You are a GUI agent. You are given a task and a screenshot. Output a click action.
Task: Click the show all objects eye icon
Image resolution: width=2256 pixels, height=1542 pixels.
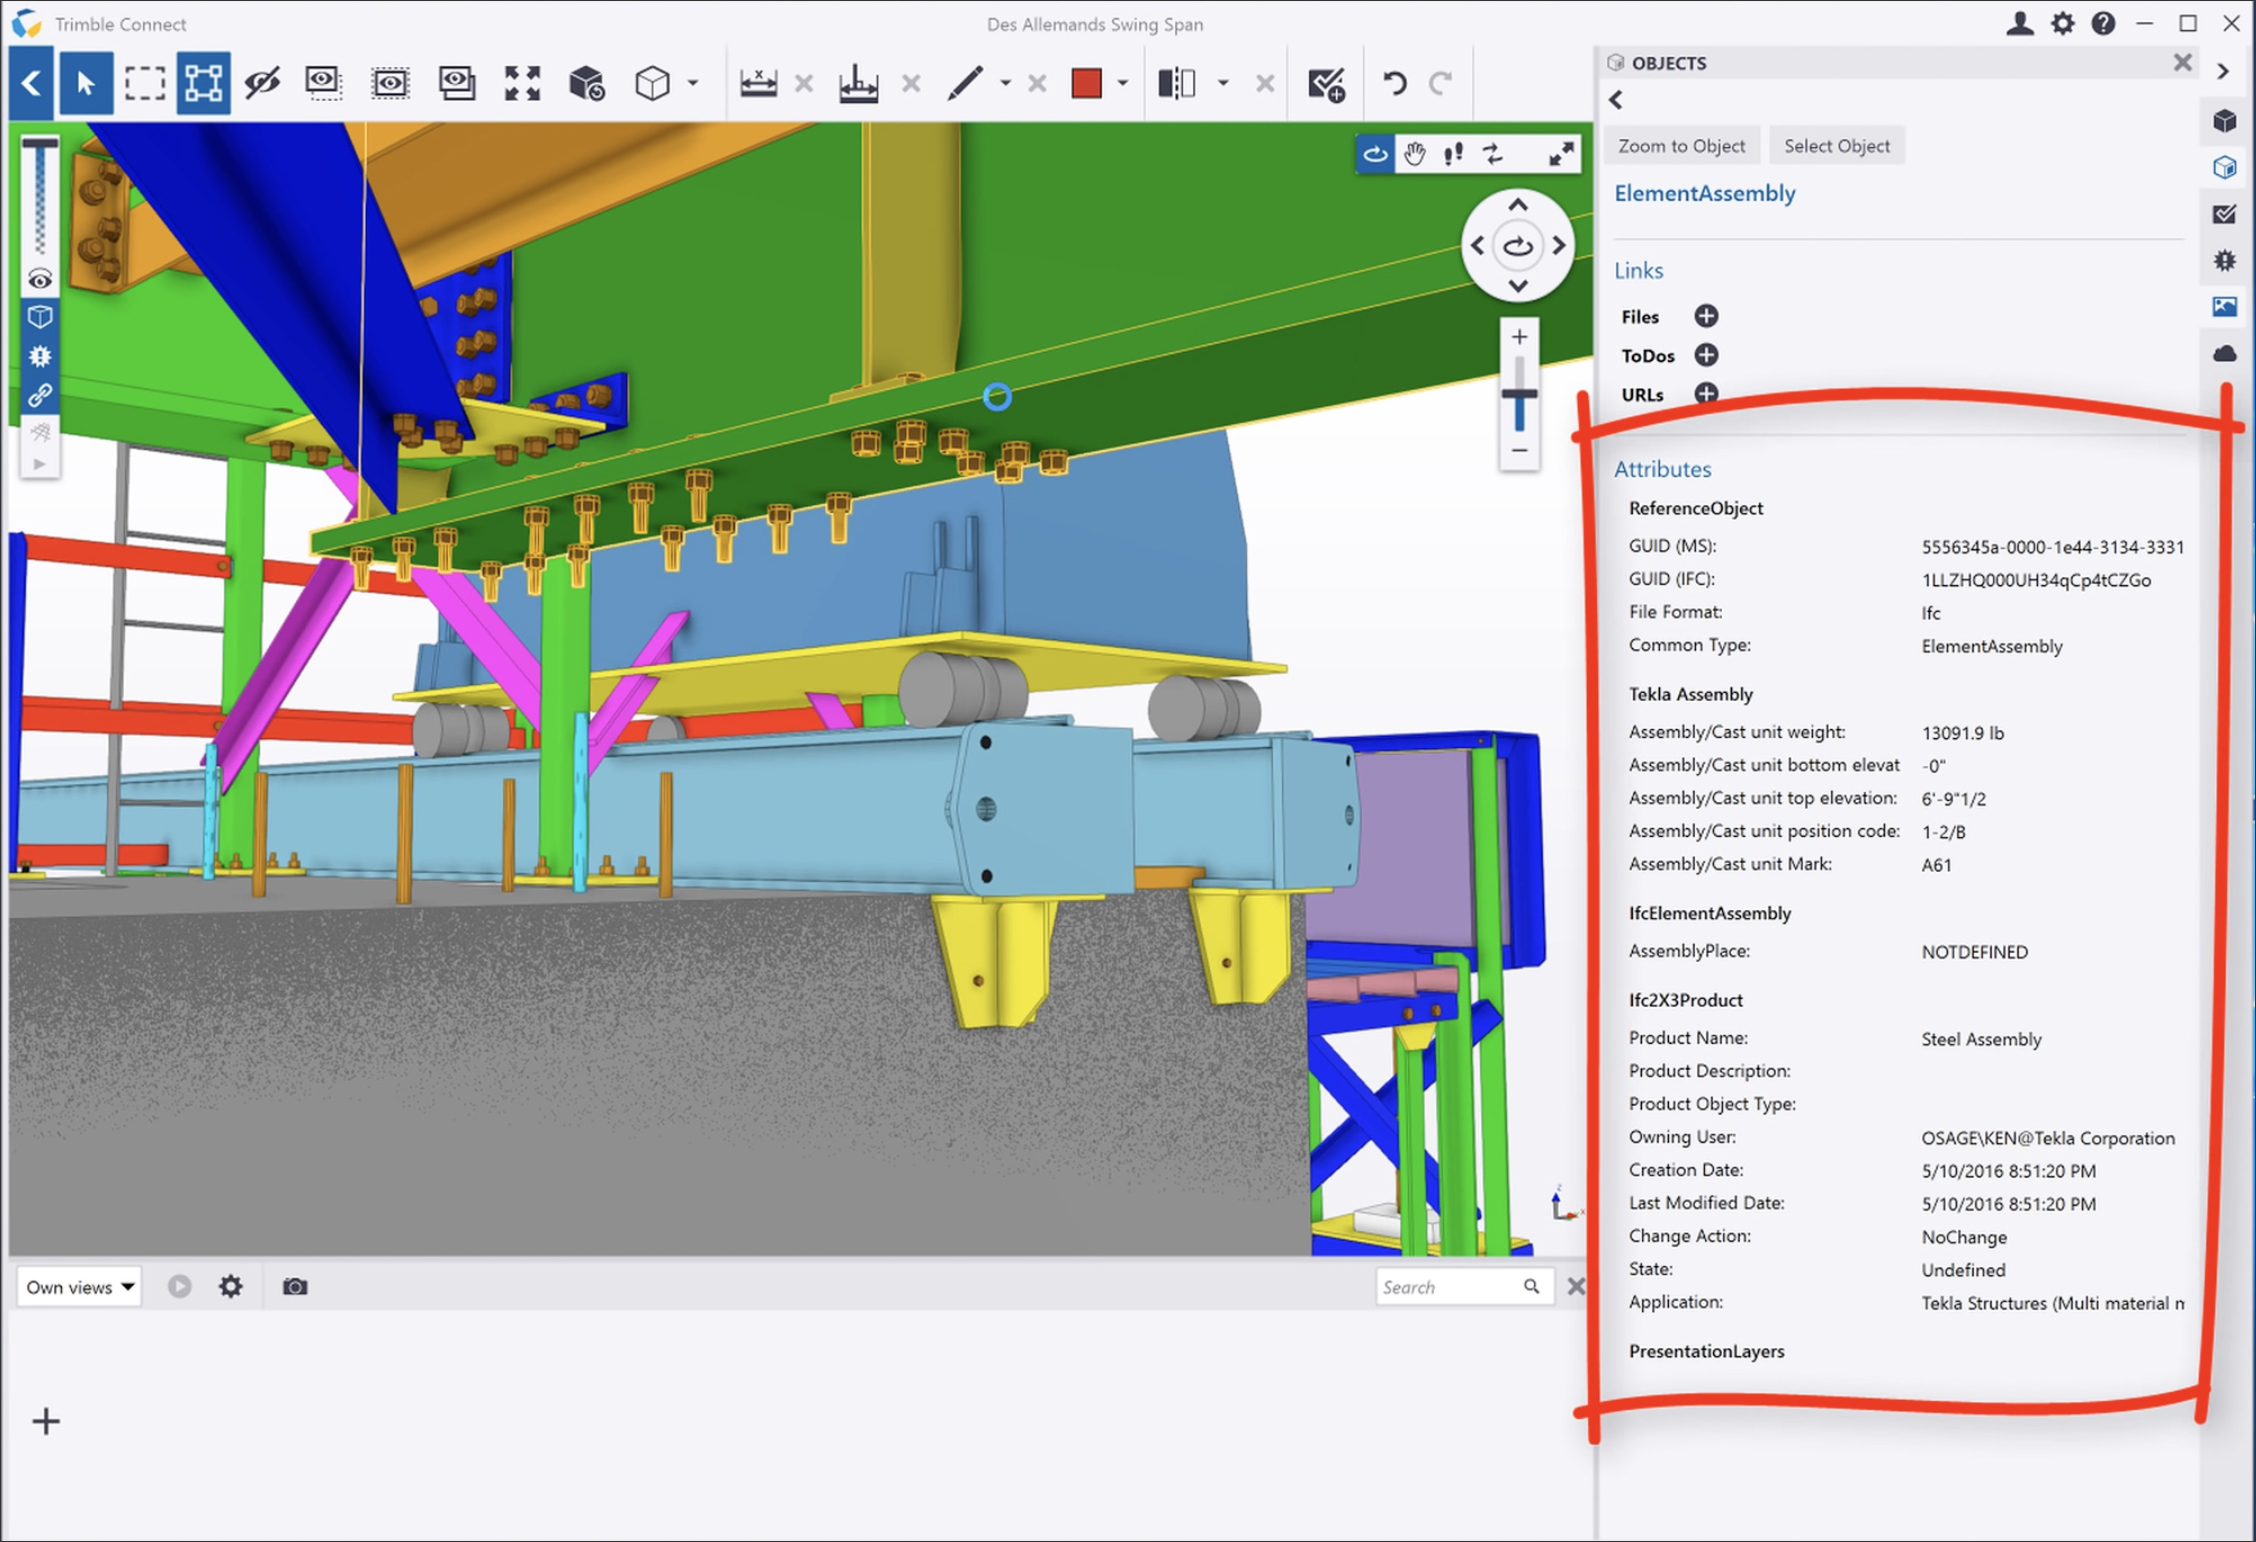tap(456, 83)
